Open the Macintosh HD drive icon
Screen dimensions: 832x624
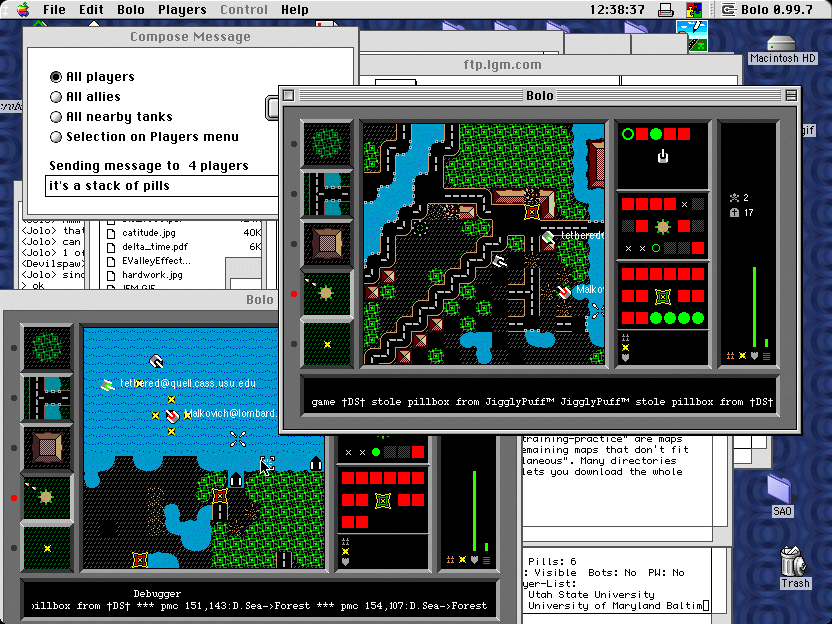pos(783,46)
